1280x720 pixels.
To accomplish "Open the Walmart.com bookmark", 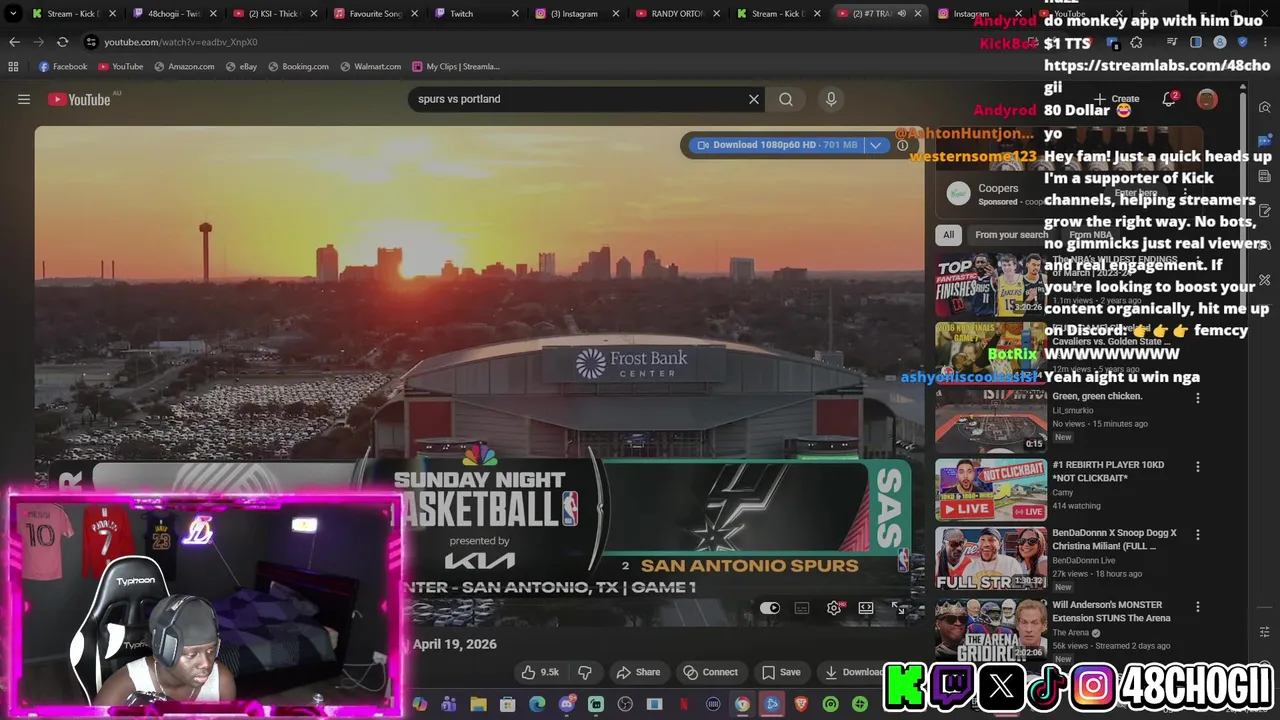I will [370, 66].
